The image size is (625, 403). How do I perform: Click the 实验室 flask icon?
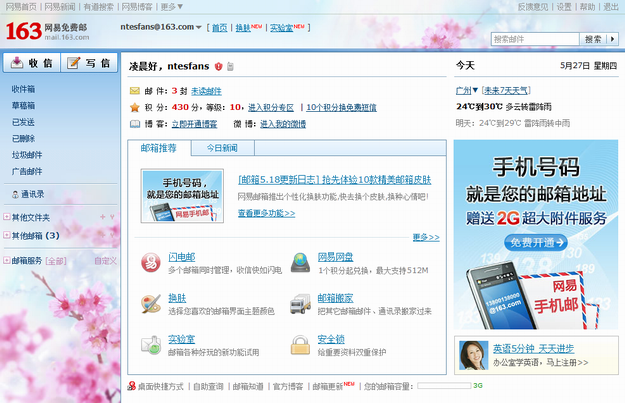coord(151,345)
